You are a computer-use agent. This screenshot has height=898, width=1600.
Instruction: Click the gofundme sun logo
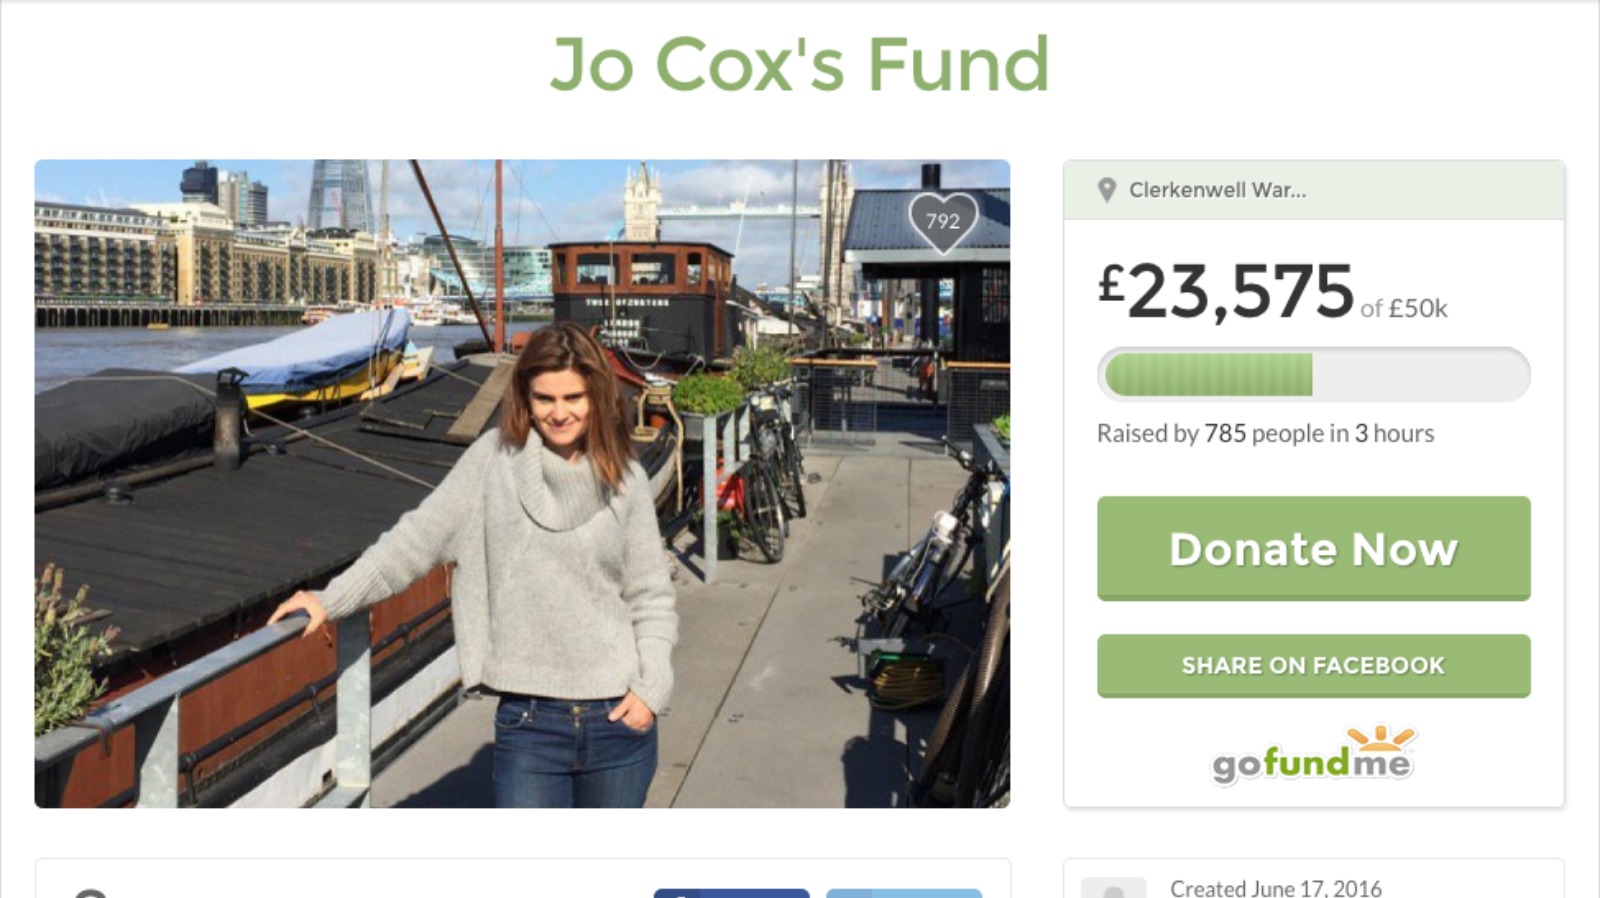click(1381, 739)
